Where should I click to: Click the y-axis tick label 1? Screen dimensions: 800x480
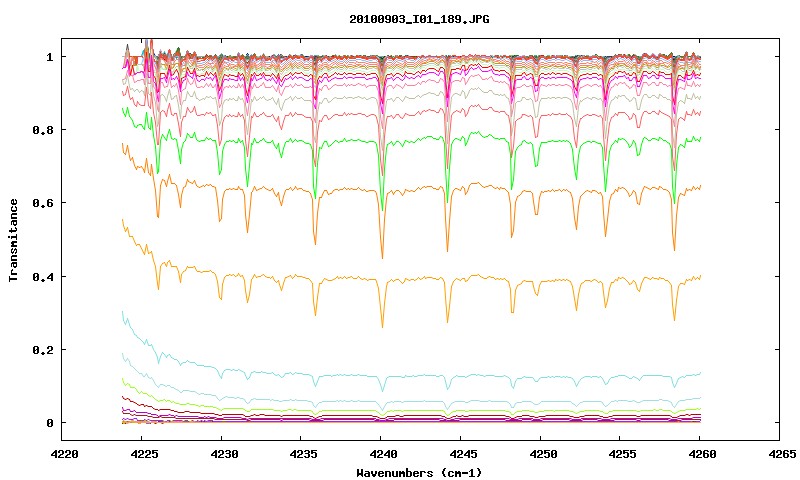(49, 57)
